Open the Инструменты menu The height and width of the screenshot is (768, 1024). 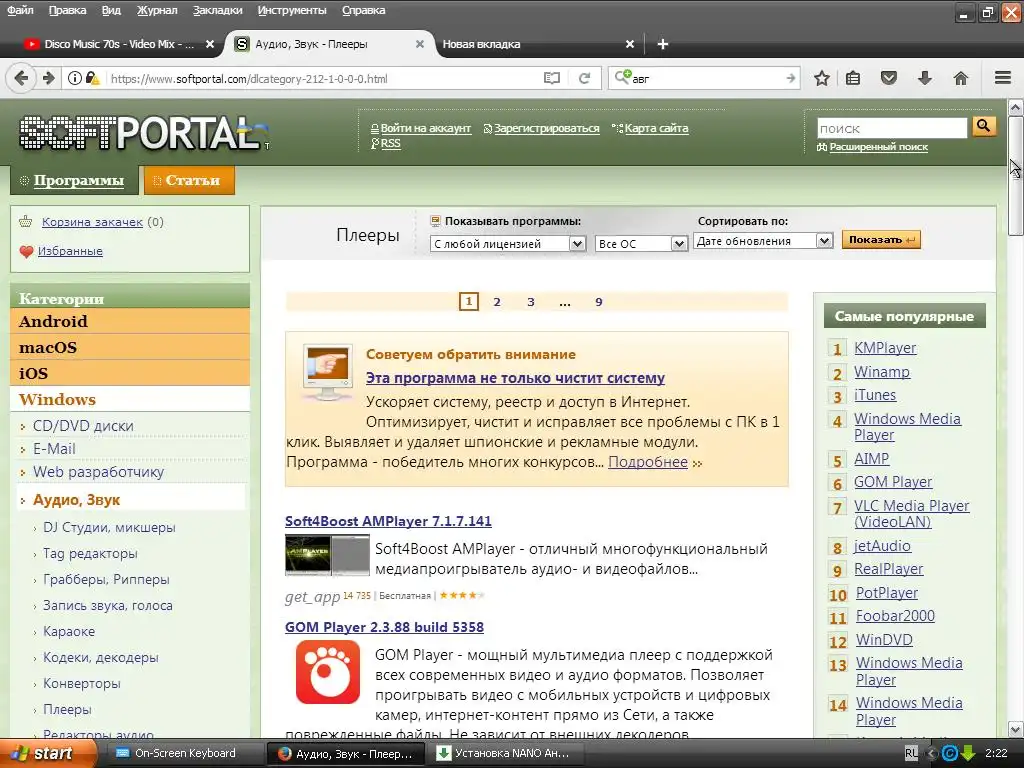point(292,10)
